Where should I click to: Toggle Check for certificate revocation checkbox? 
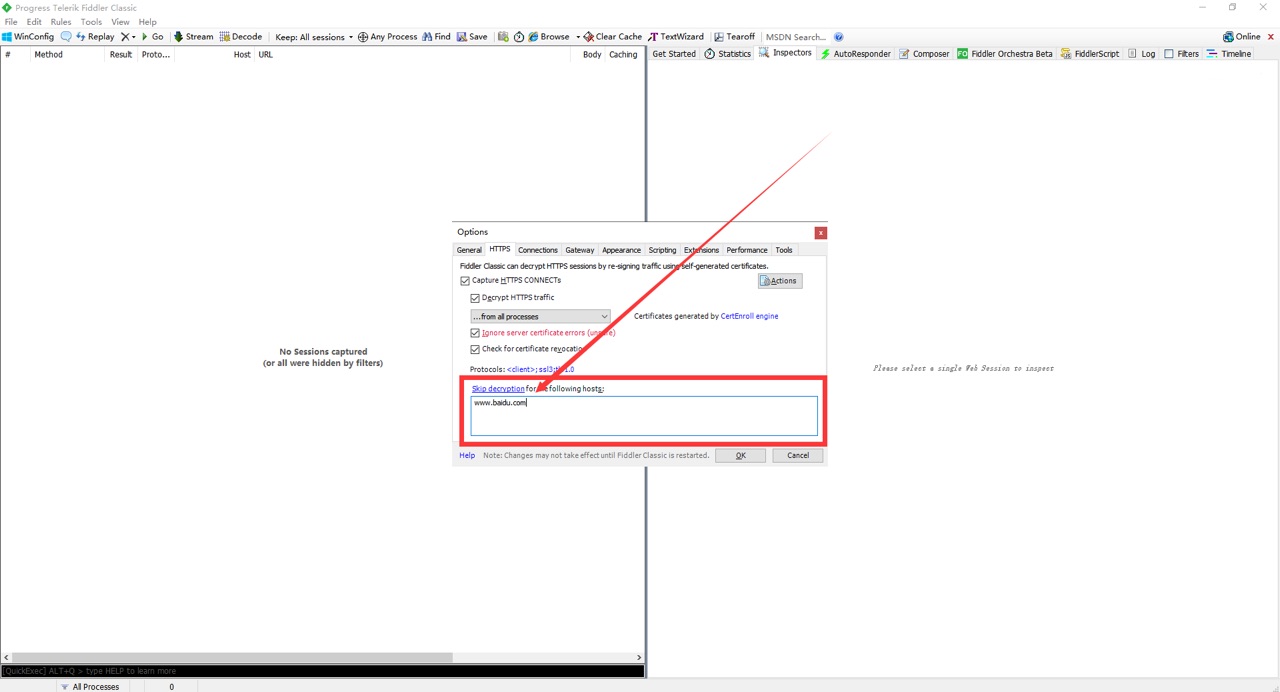(475, 349)
